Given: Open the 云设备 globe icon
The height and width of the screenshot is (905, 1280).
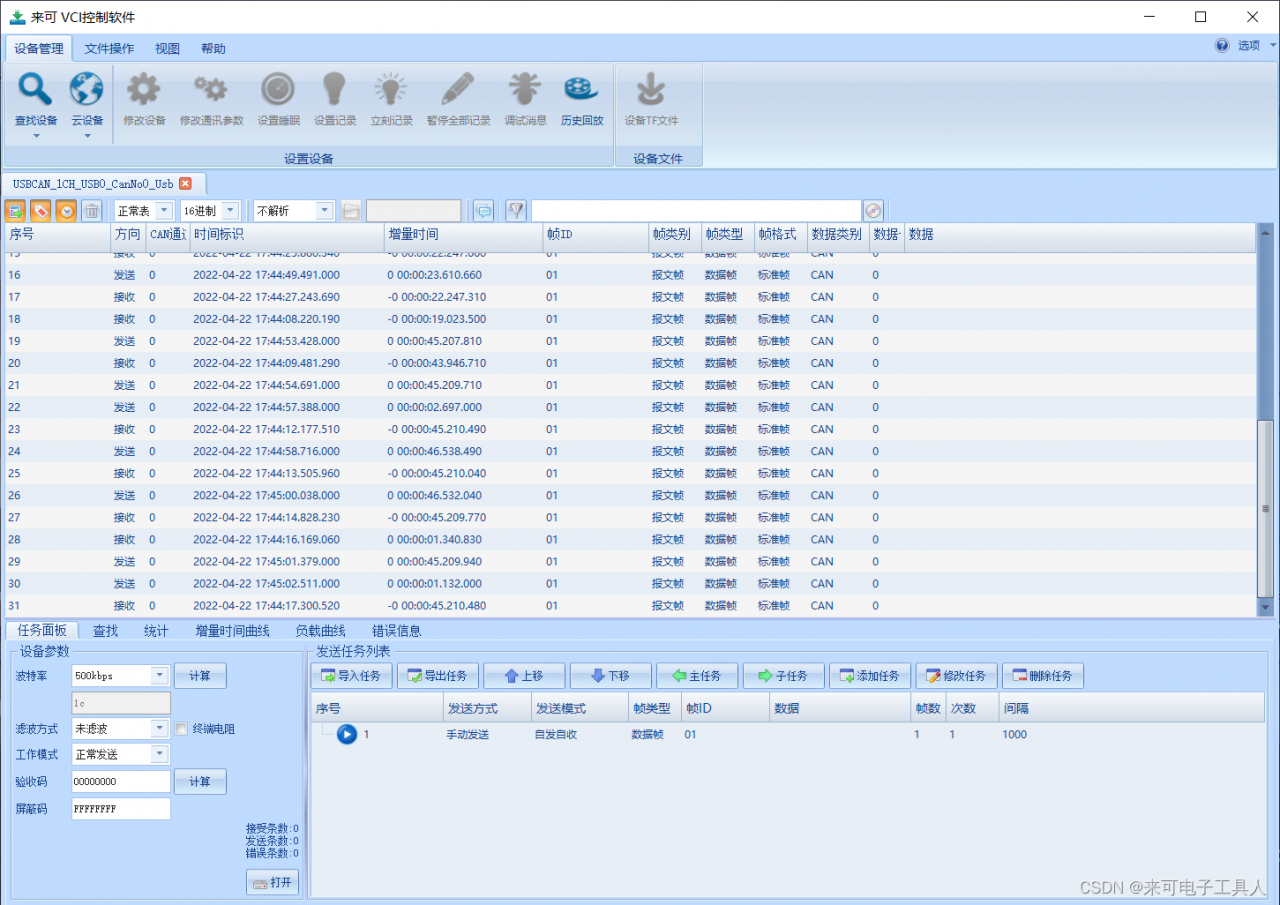Looking at the screenshot, I should pos(87,91).
